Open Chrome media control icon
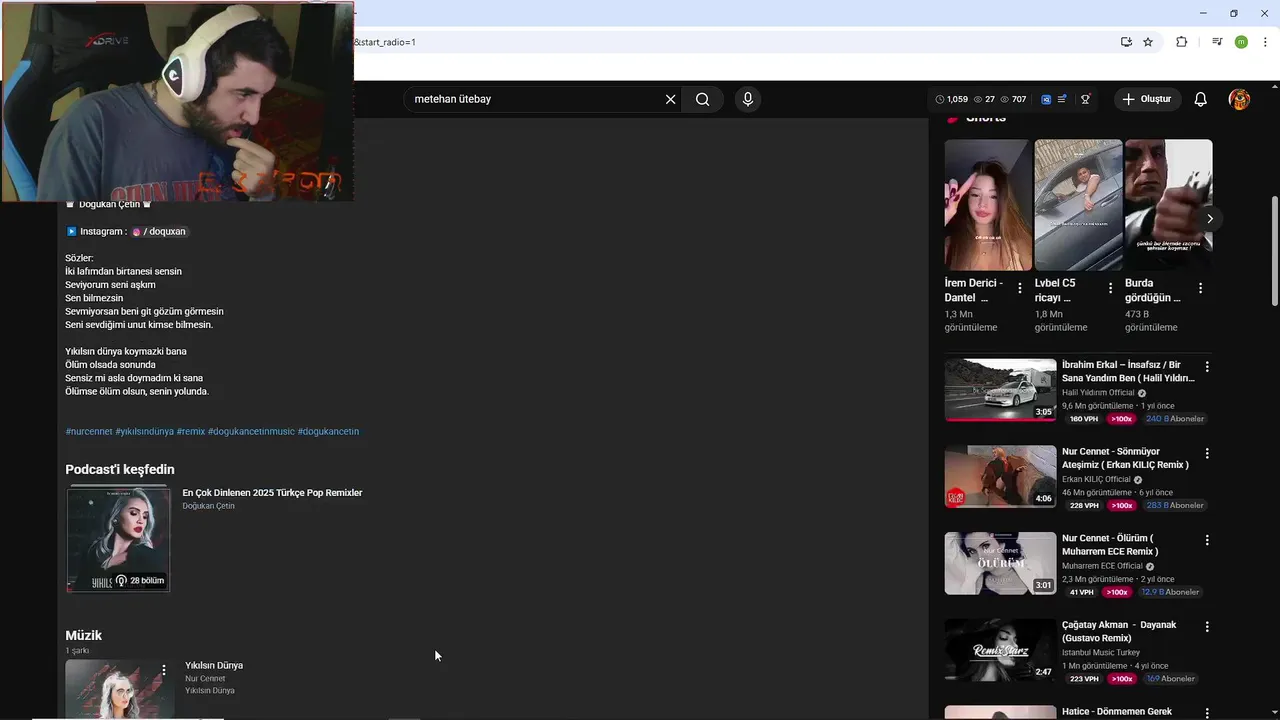1280x720 pixels. [x=1217, y=42]
